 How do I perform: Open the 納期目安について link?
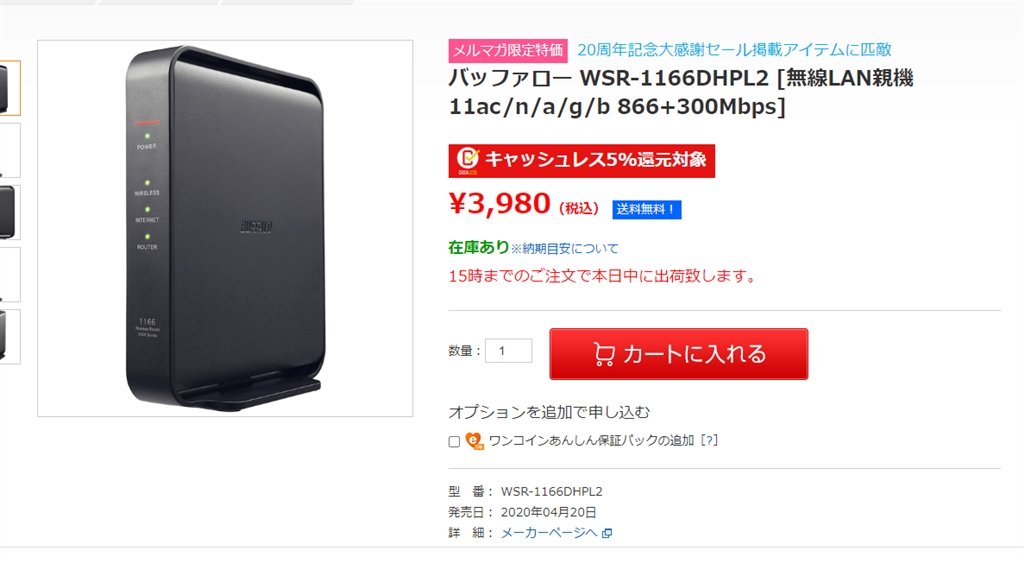click(x=564, y=249)
